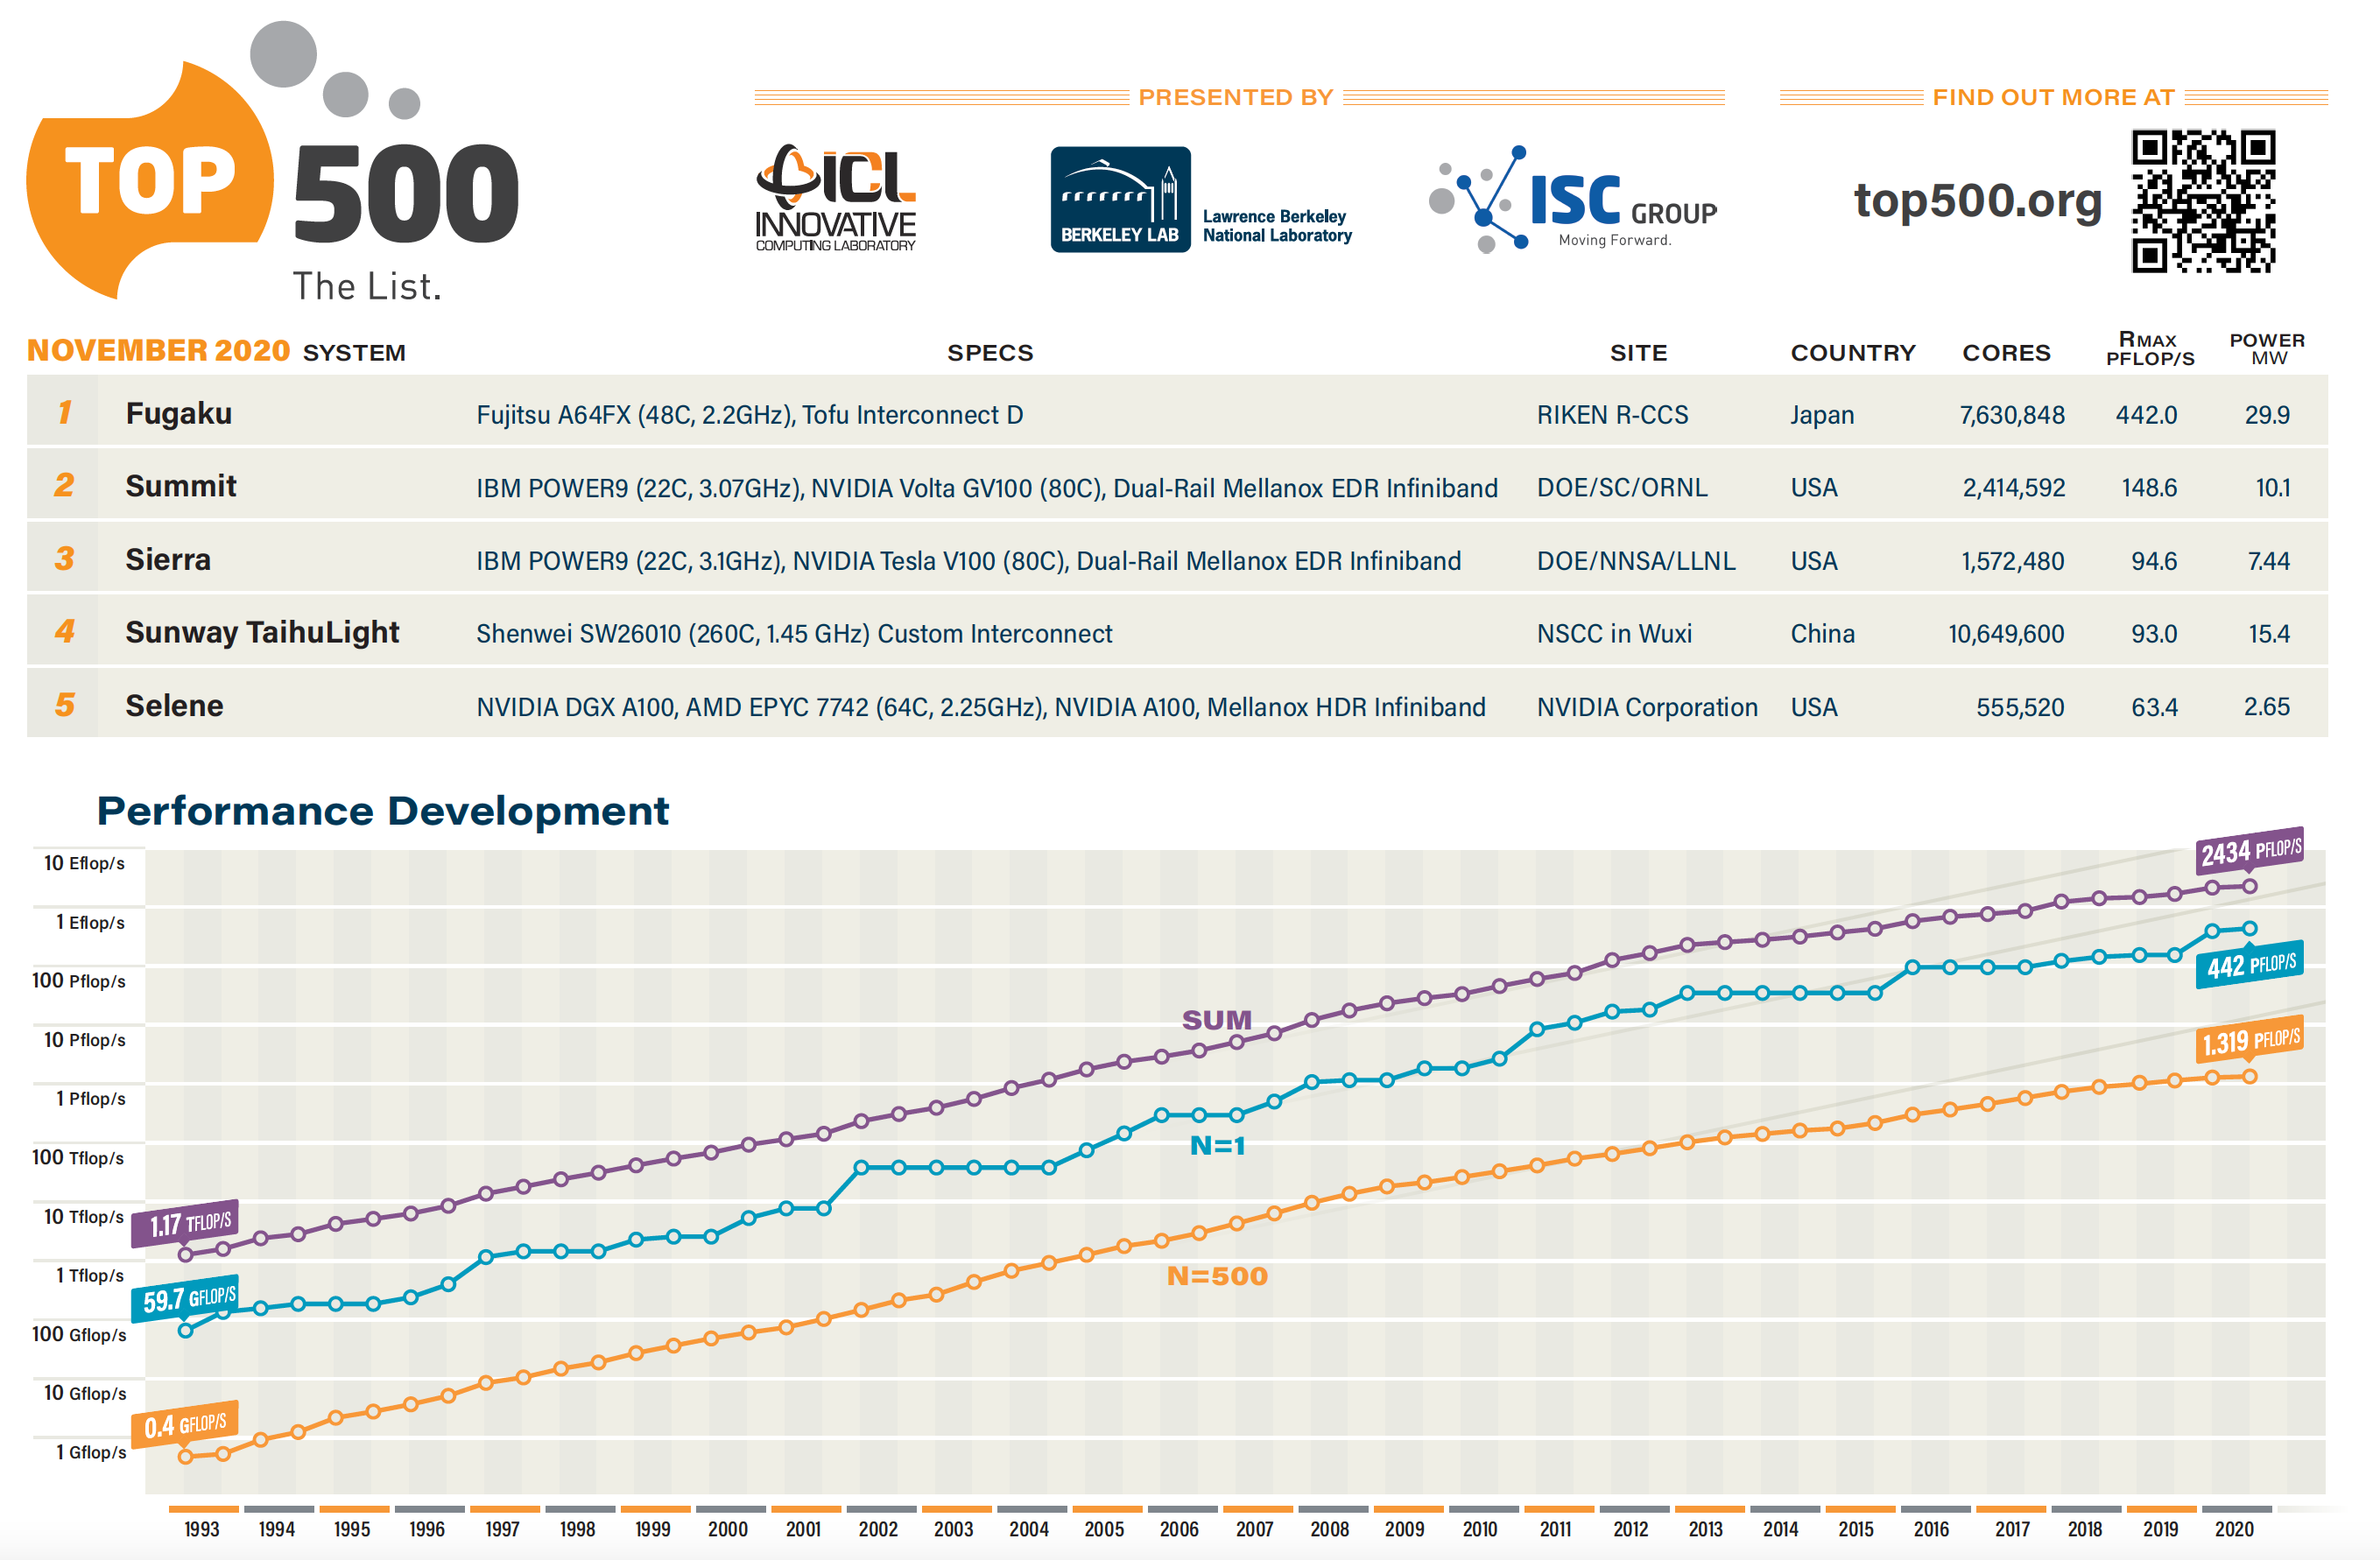
Task: Click the 1.319 PFLOP/S orange label
Action: [x=2250, y=1042]
